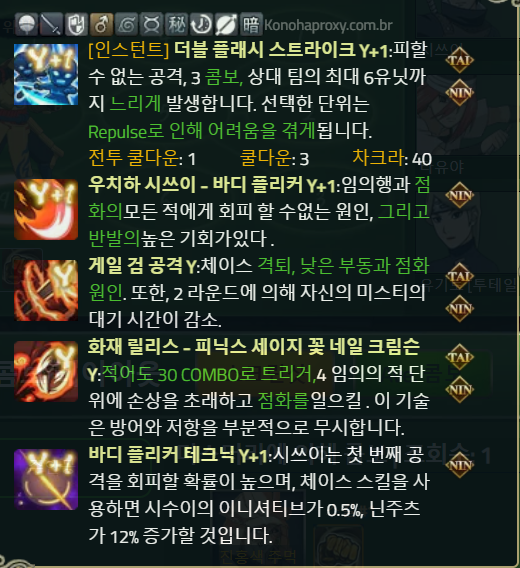520x568 pixels.
Task: Click the TAI badge beside 더블 플래시 스트라이크
Action: [459, 60]
